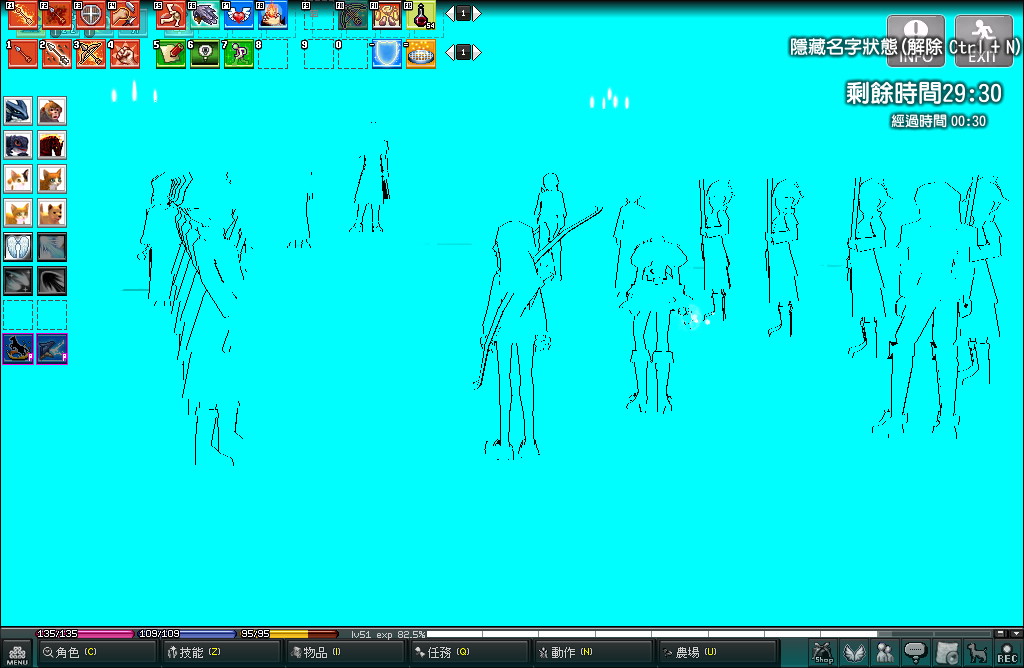The image size is (1024, 668).
Task: Activate the clenched fist skill in slot 4
Action: pyautogui.click(x=124, y=54)
